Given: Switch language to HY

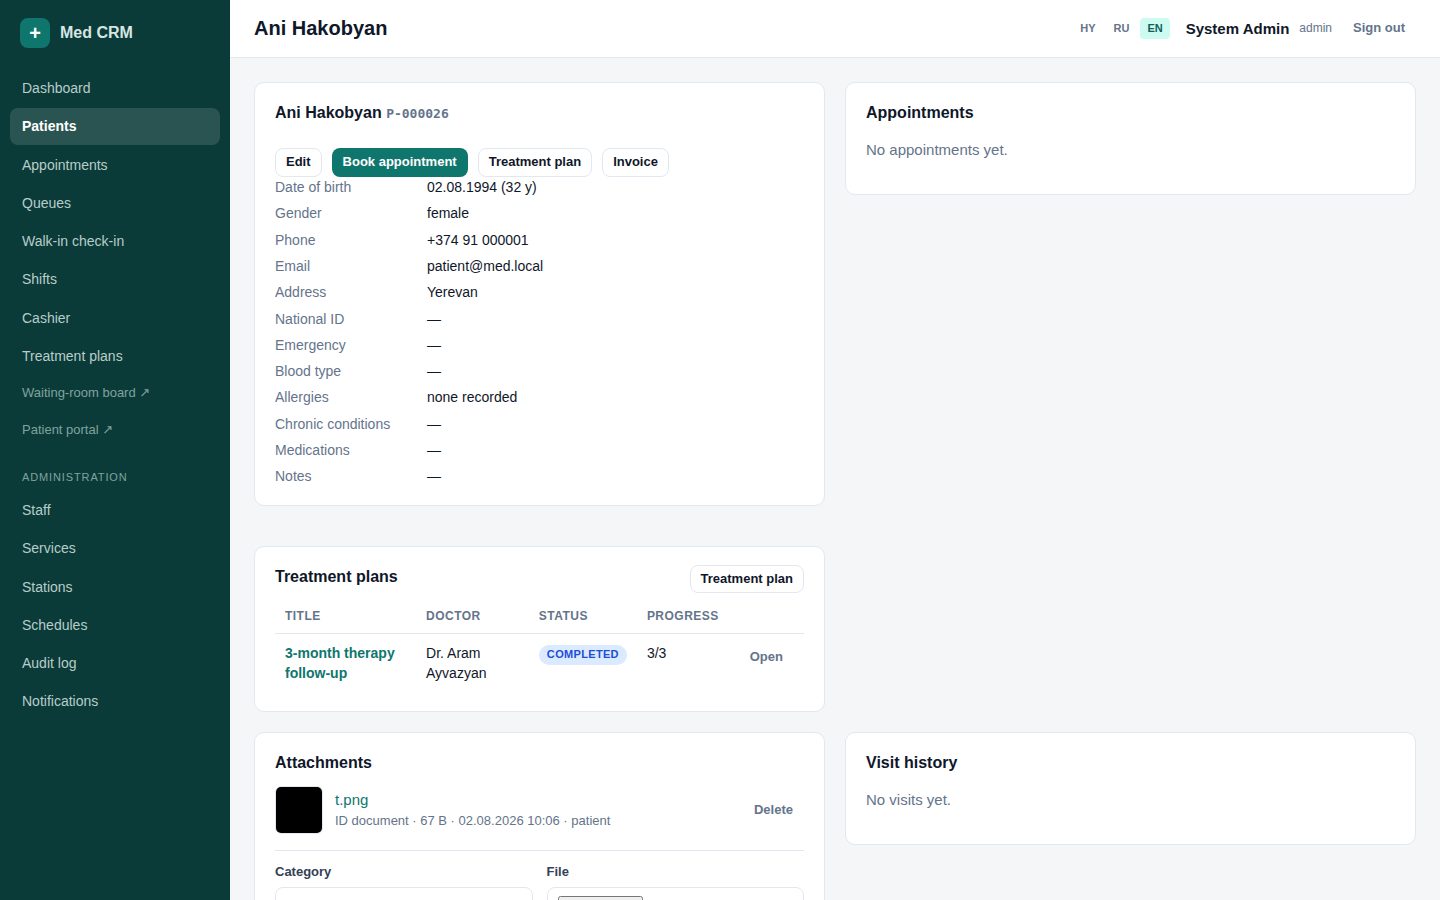Looking at the screenshot, I should click(1088, 28).
